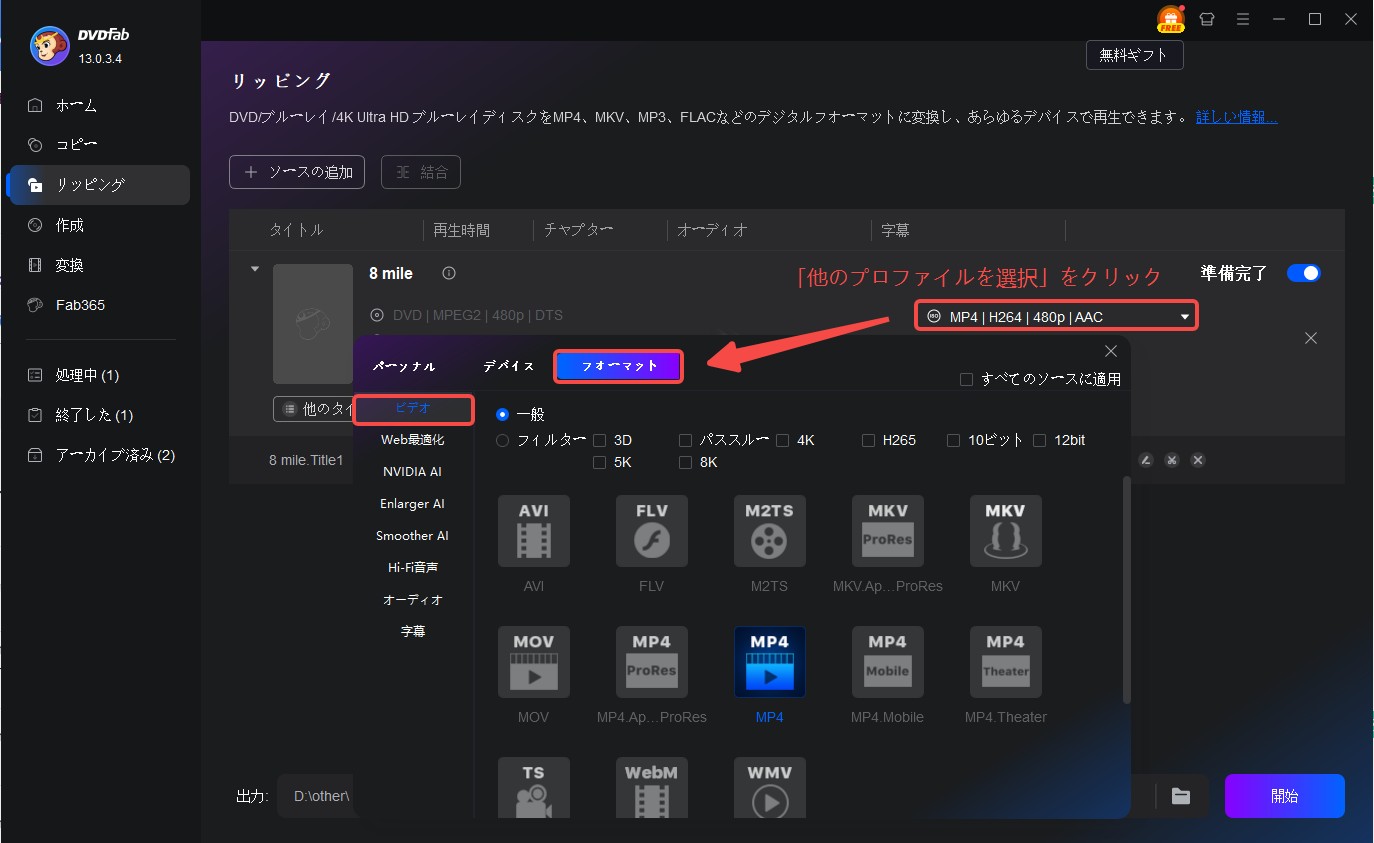Open Ripping in the sidebar
The image size is (1374, 843).
pos(98,185)
